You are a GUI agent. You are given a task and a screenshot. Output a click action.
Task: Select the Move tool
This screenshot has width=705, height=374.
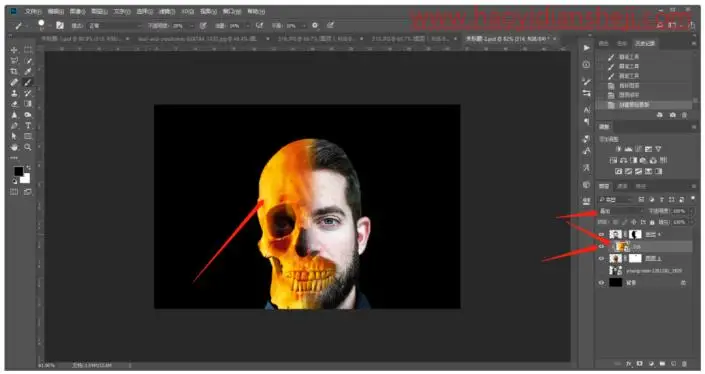click(14, 50)
